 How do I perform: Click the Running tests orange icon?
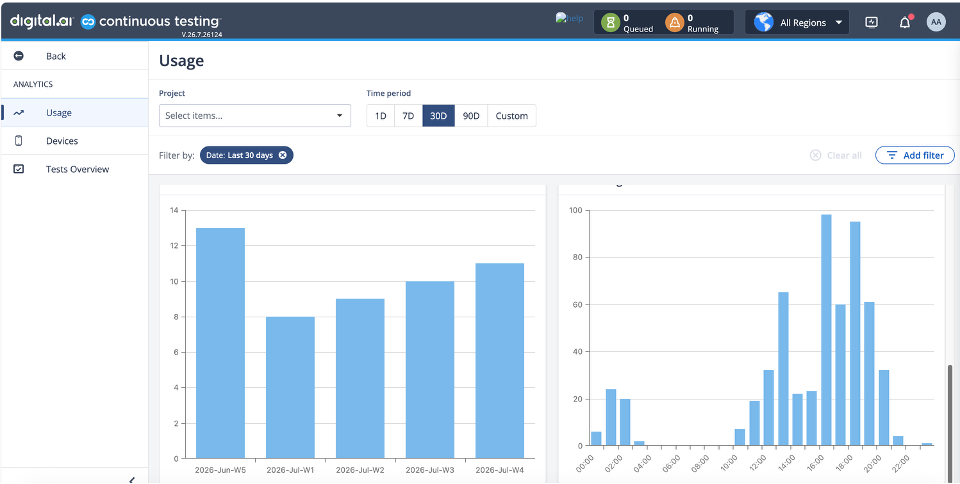coord(675,23)
